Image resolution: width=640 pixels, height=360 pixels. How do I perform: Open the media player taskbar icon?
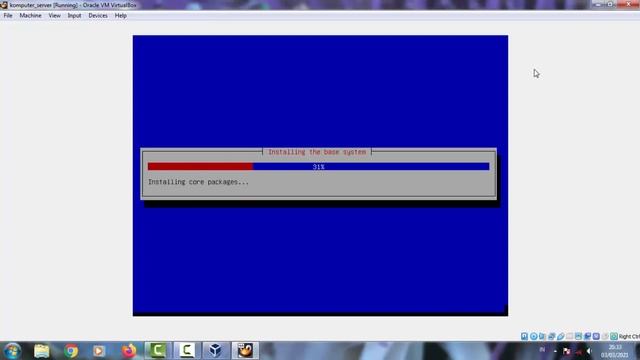(99, 351)
